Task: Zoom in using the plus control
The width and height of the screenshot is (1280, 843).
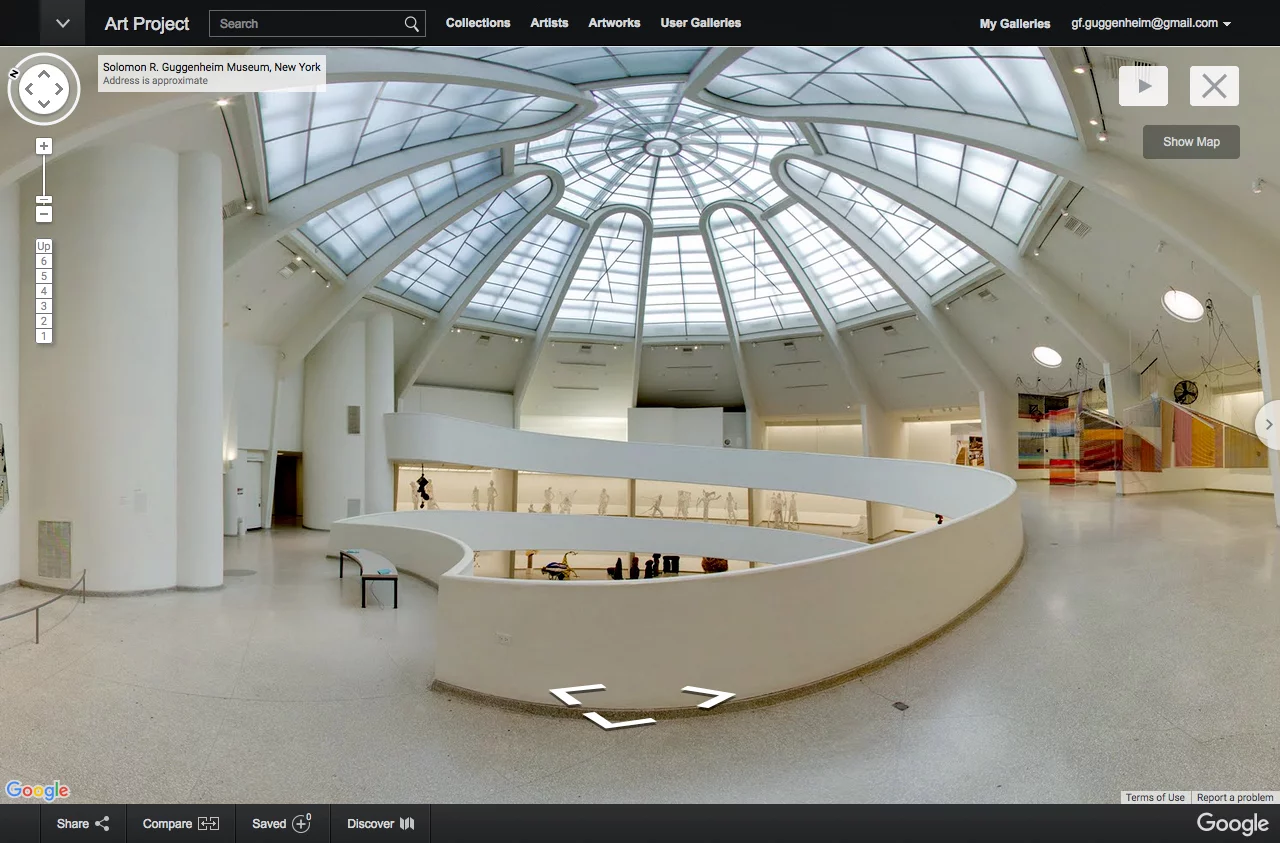Action: coord(43,146)
